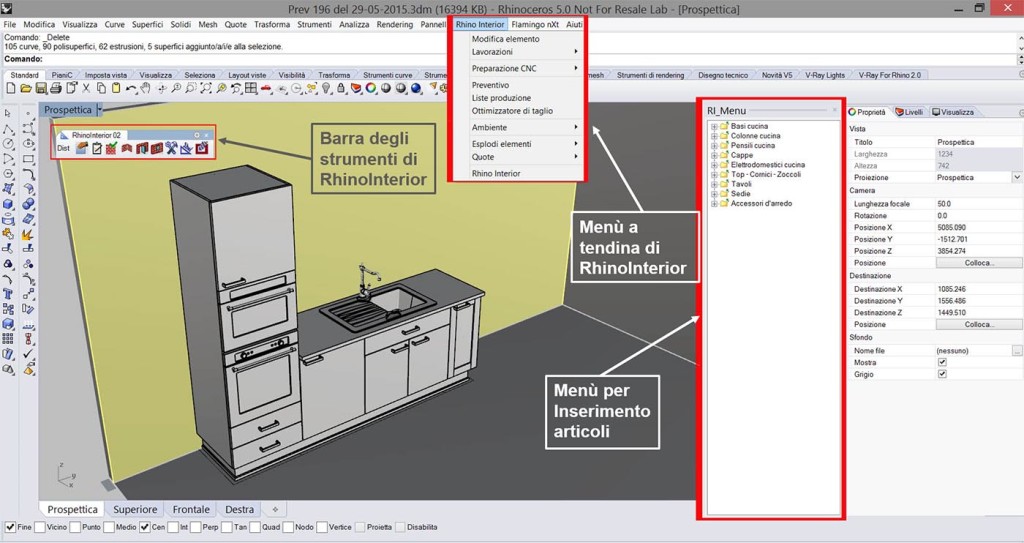Viewport: 1024px width, 543px height.
Task: Select the Box solid tool in left sidebar
Action: coord(8,203)
